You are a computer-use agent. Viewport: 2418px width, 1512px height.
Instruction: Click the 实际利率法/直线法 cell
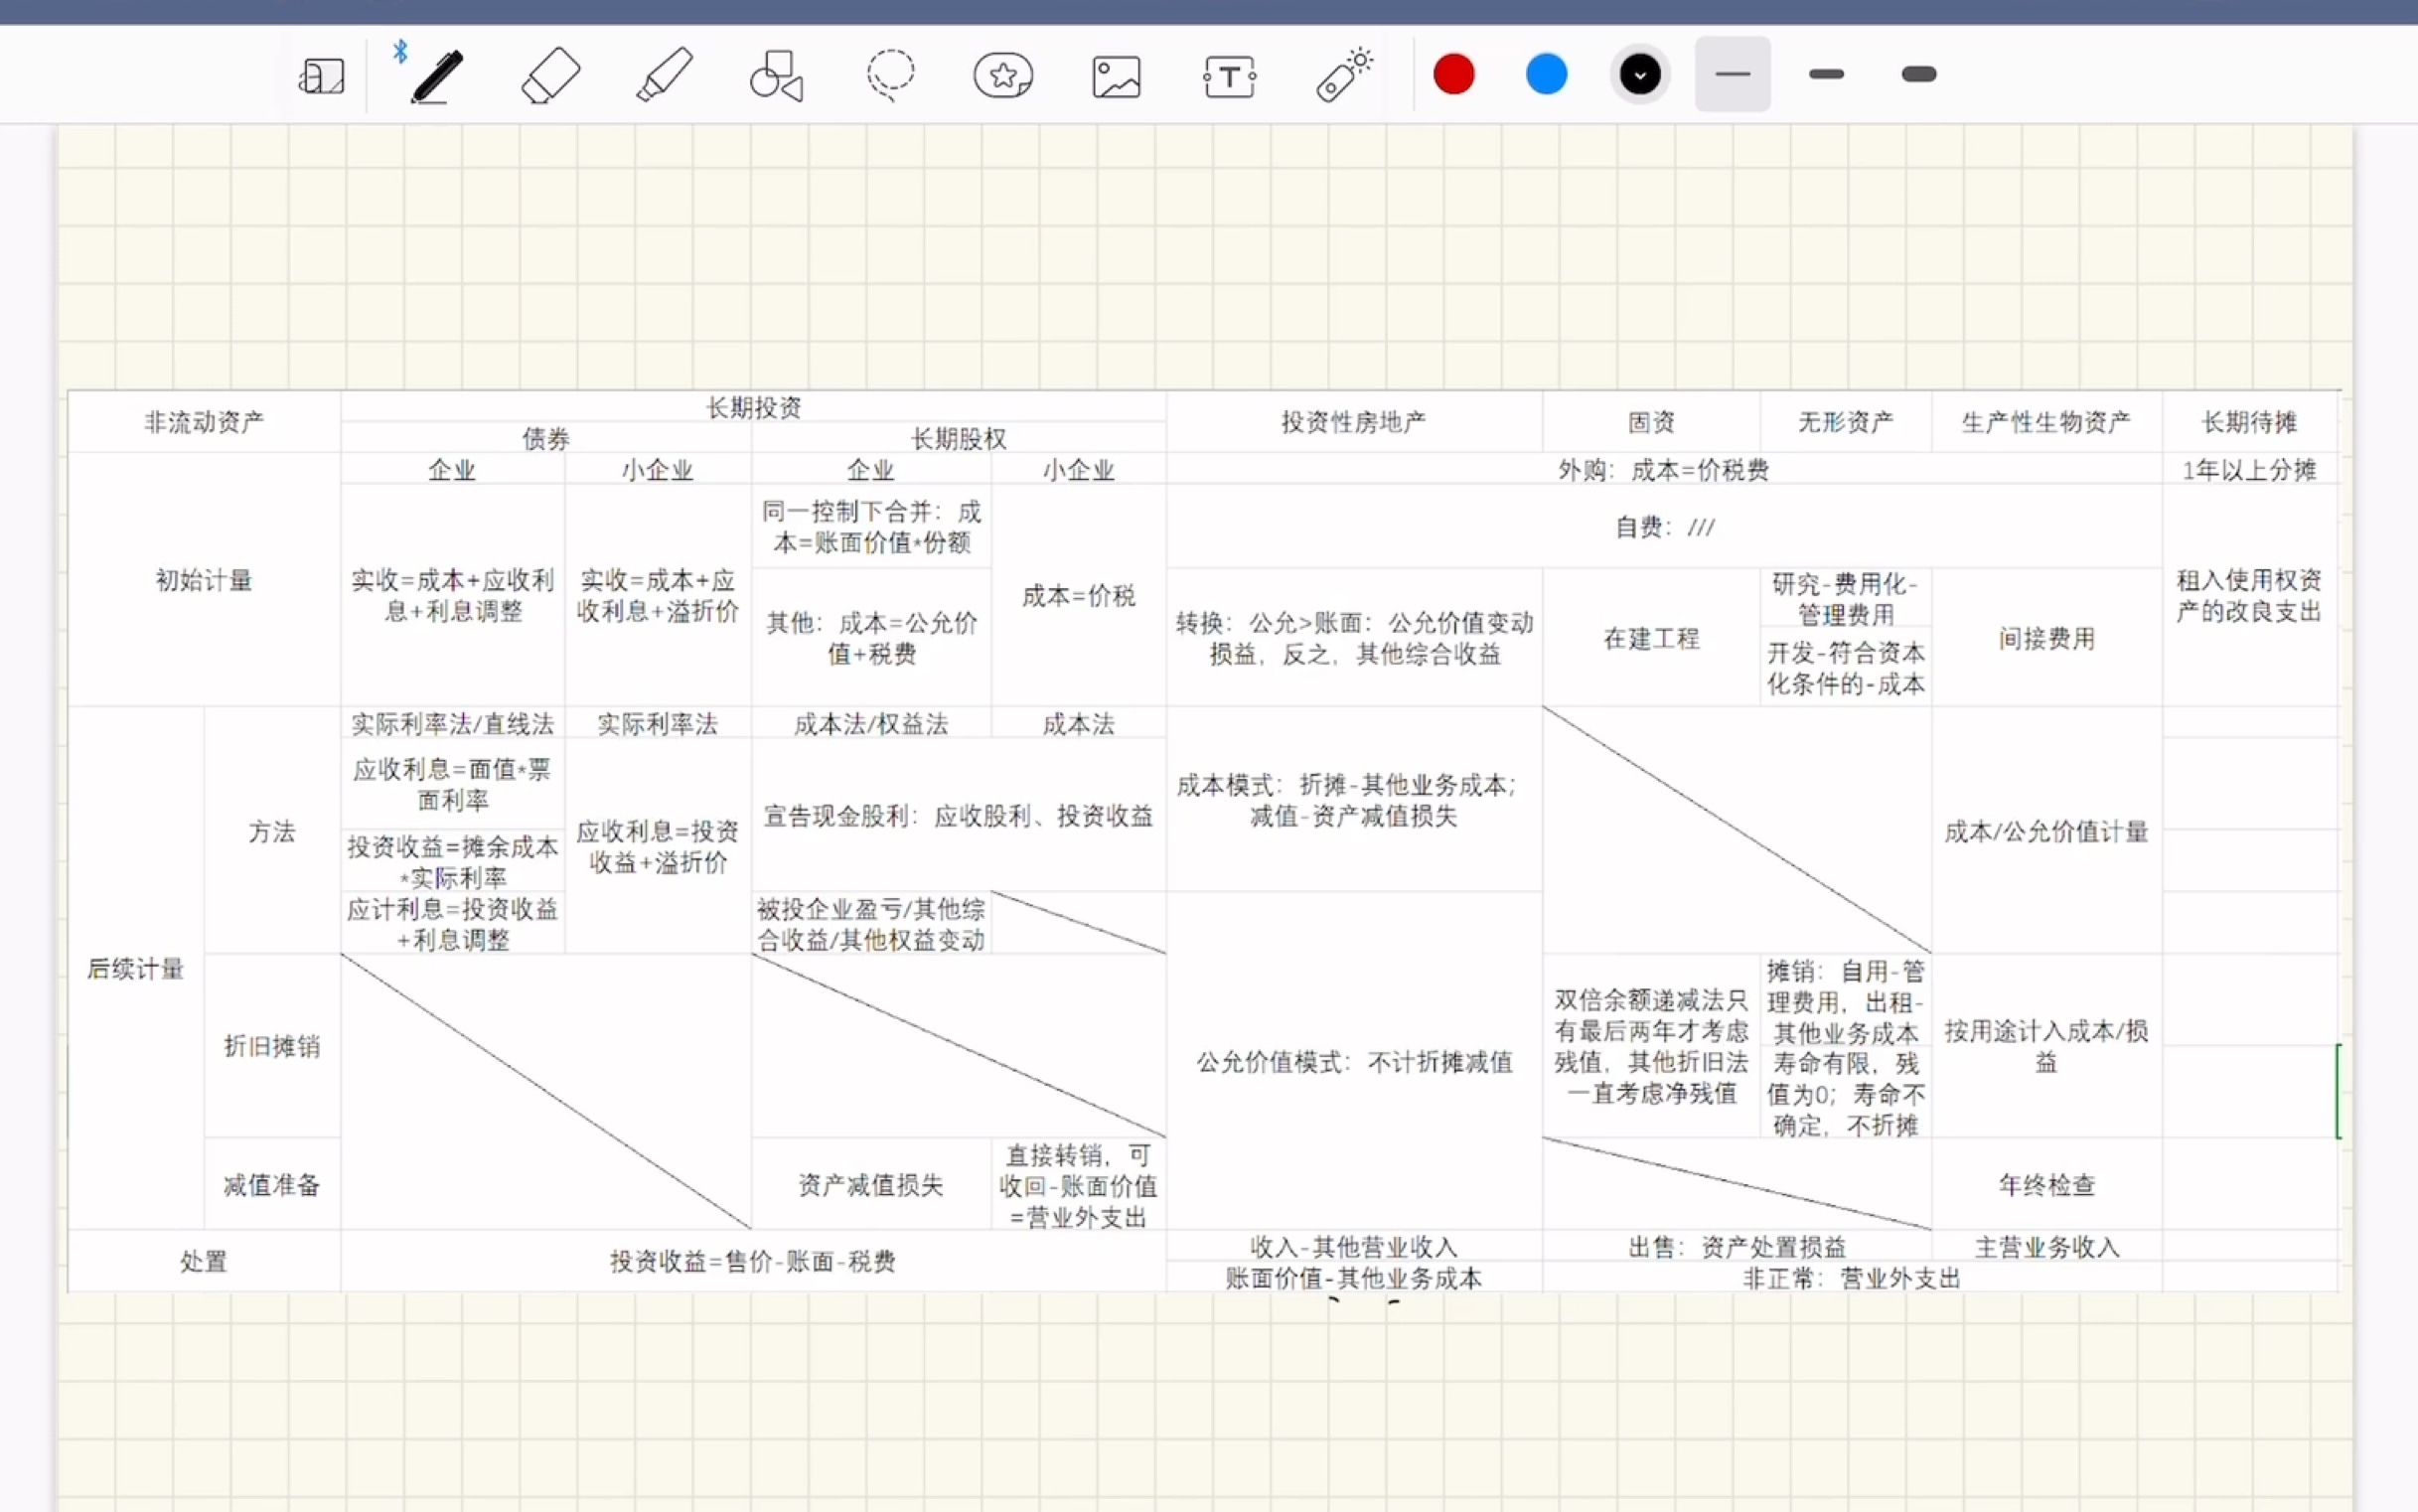453,723
